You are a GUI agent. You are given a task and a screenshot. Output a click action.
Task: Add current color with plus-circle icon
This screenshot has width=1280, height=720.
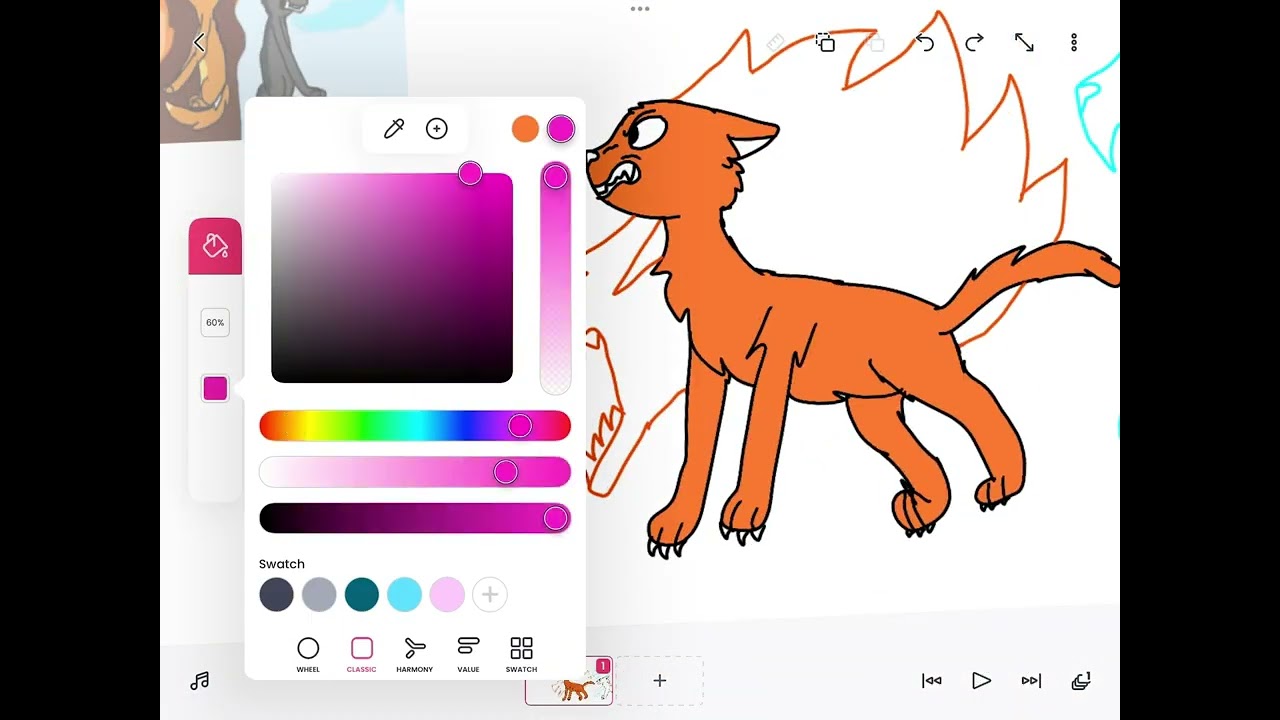tap(437, 128)
